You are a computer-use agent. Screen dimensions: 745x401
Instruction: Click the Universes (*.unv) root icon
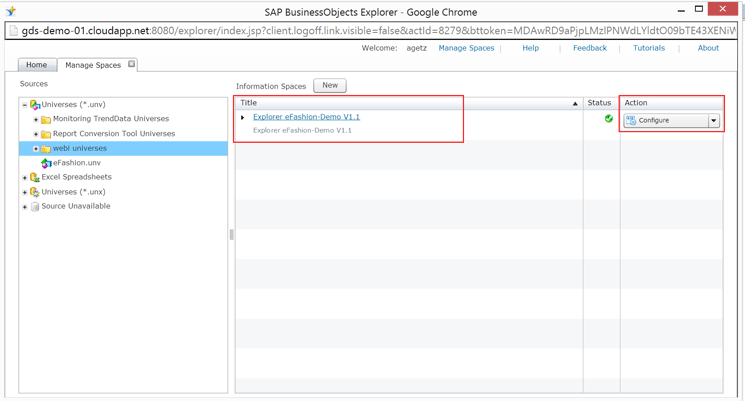[x=35, y=105]
